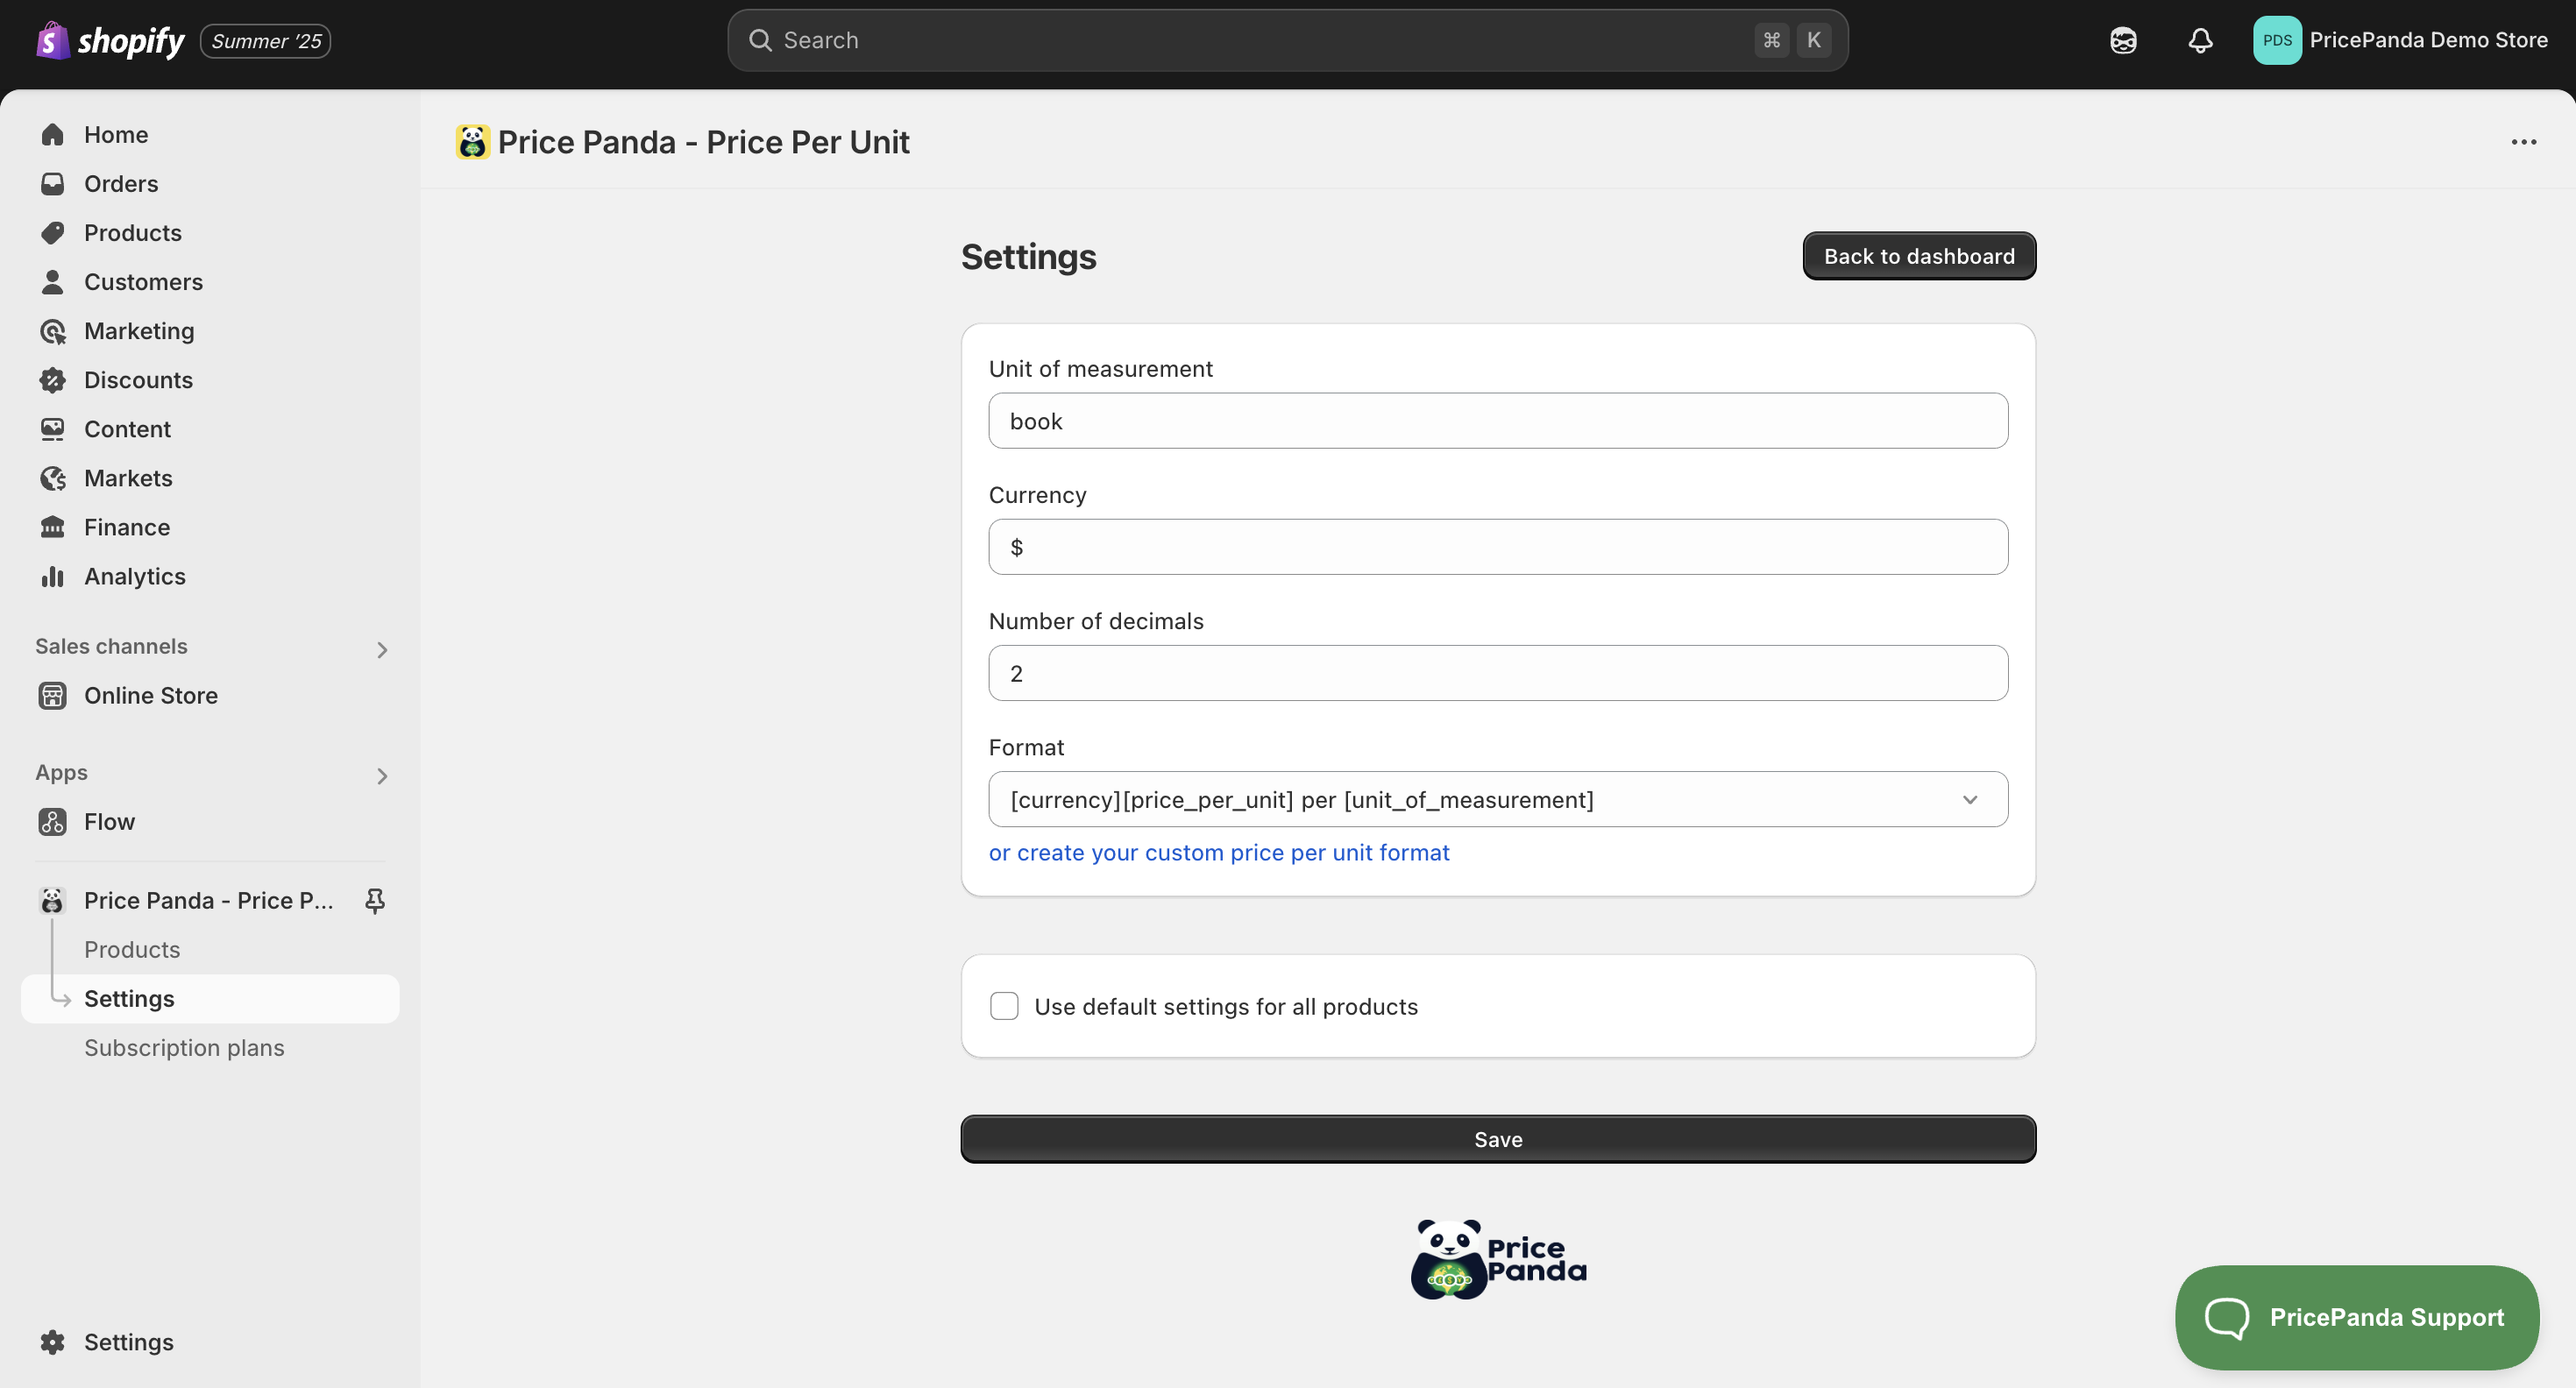Click the Products tag icon
The height and width of the screenshot is (1388, 2576).
click(x=53, y=233)
